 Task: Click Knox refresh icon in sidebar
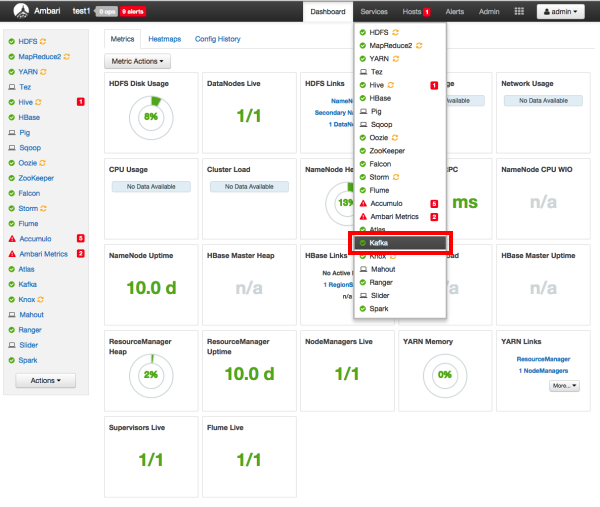click(41, 300)
